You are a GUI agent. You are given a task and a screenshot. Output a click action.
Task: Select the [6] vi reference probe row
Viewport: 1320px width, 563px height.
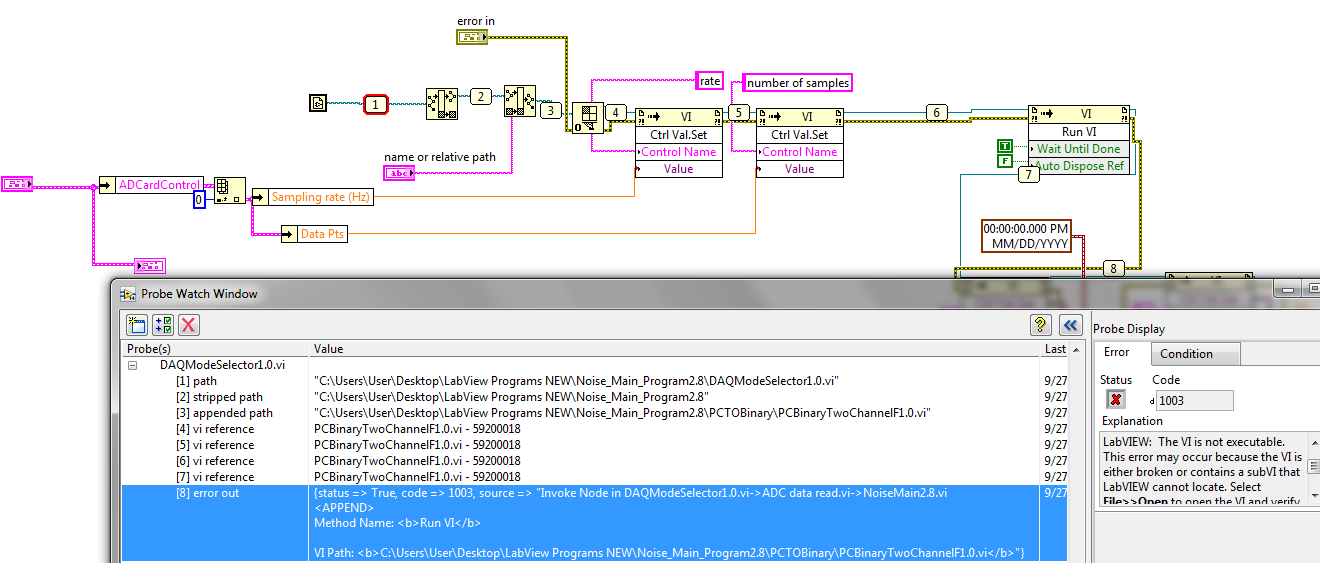594,461
